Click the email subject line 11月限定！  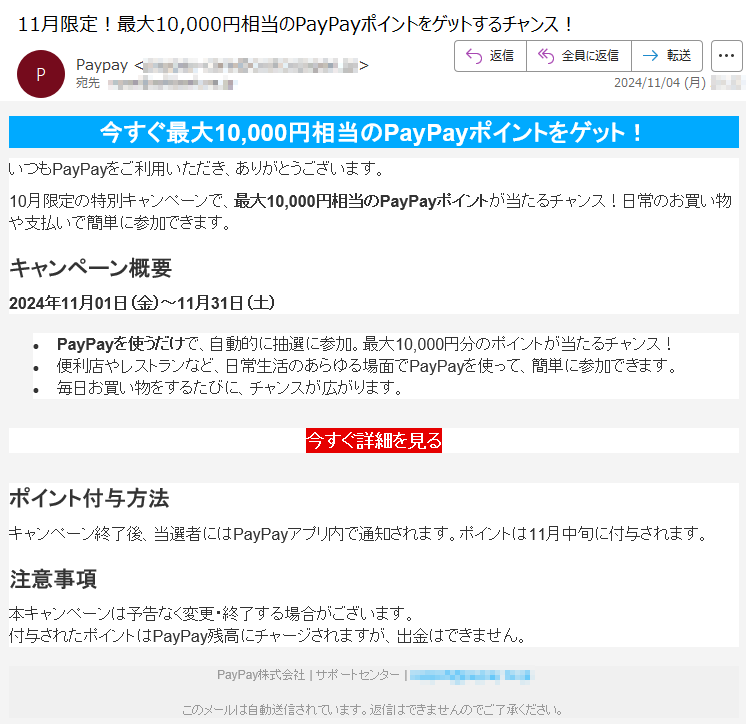coord(295,24)
